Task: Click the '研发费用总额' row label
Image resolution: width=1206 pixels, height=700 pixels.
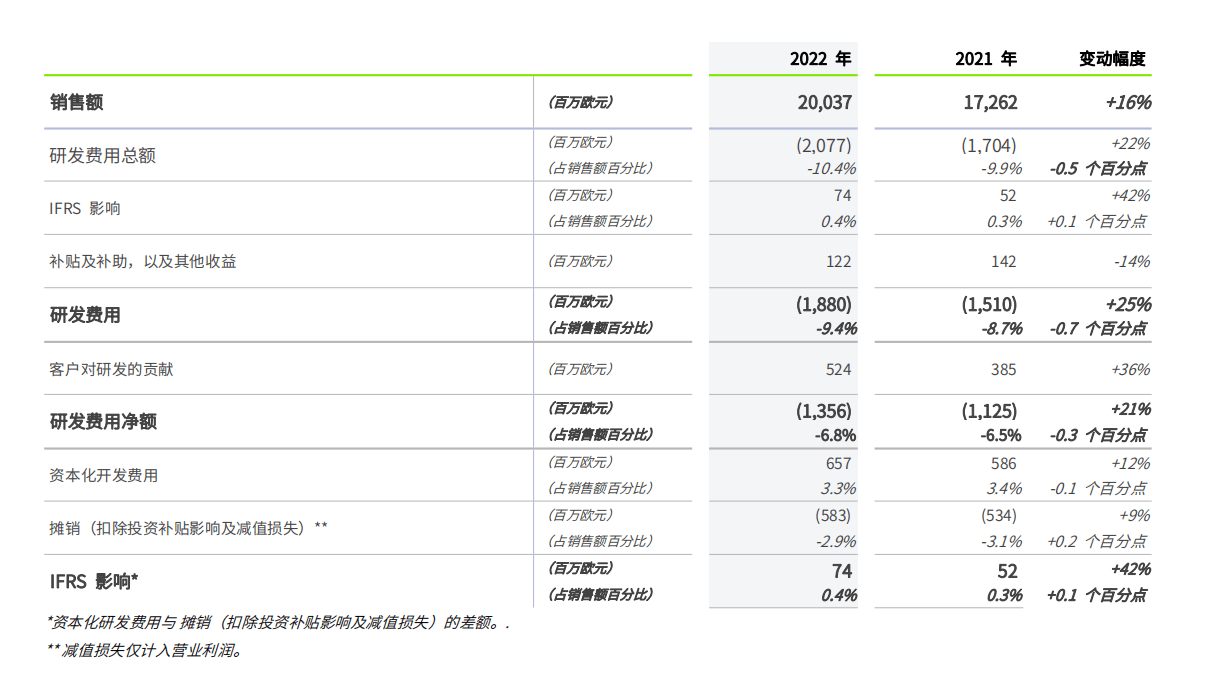Action: point(103,156)
